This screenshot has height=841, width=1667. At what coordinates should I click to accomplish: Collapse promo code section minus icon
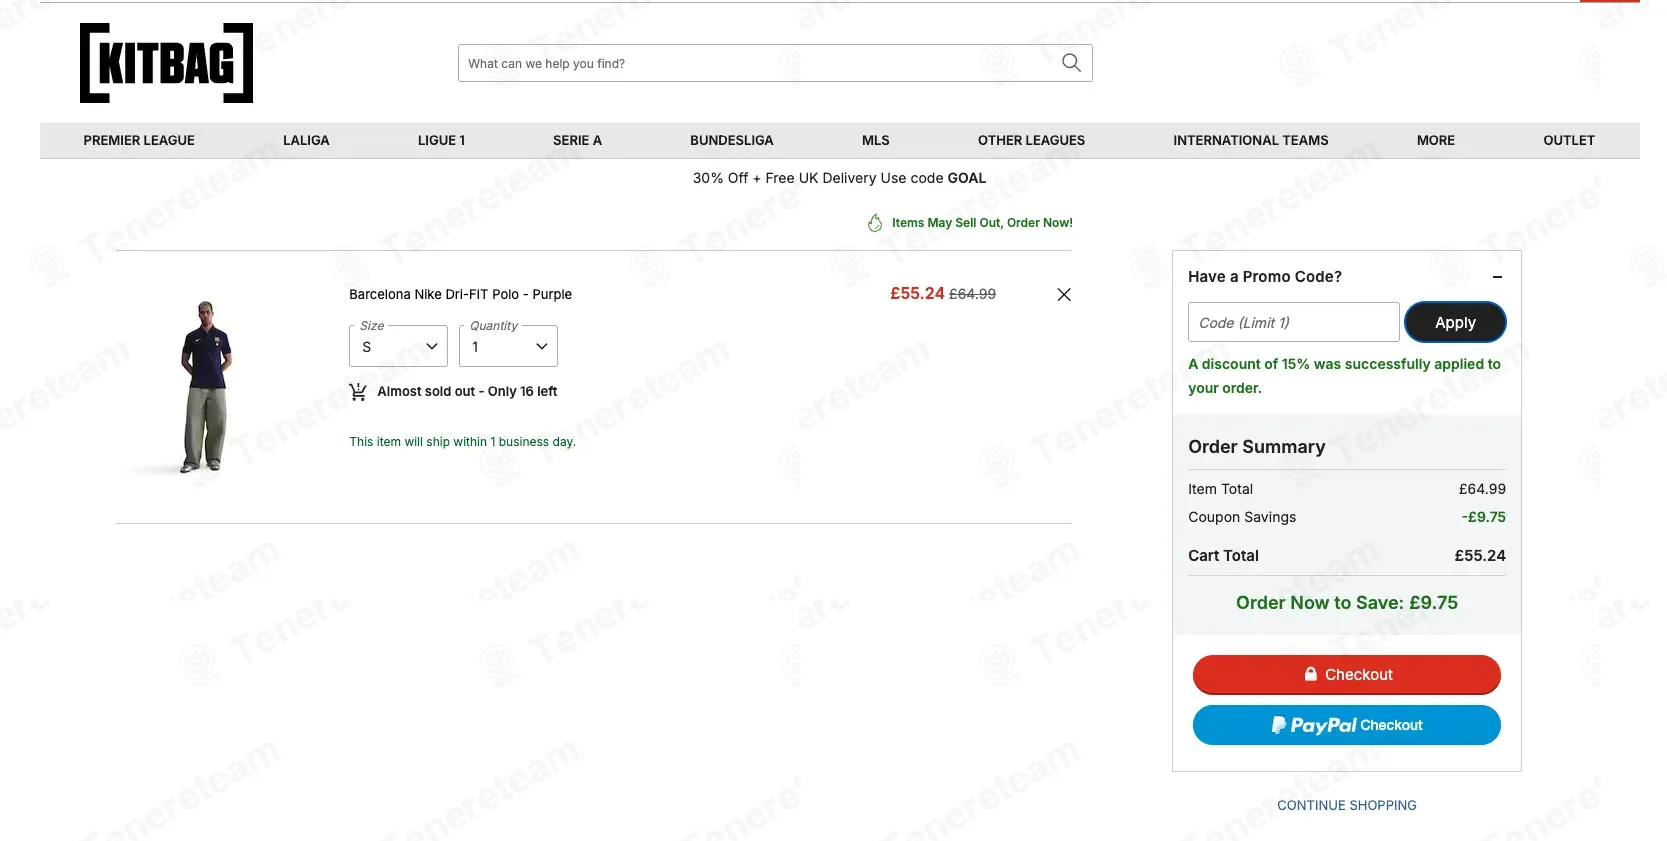tap(1497, 277)
